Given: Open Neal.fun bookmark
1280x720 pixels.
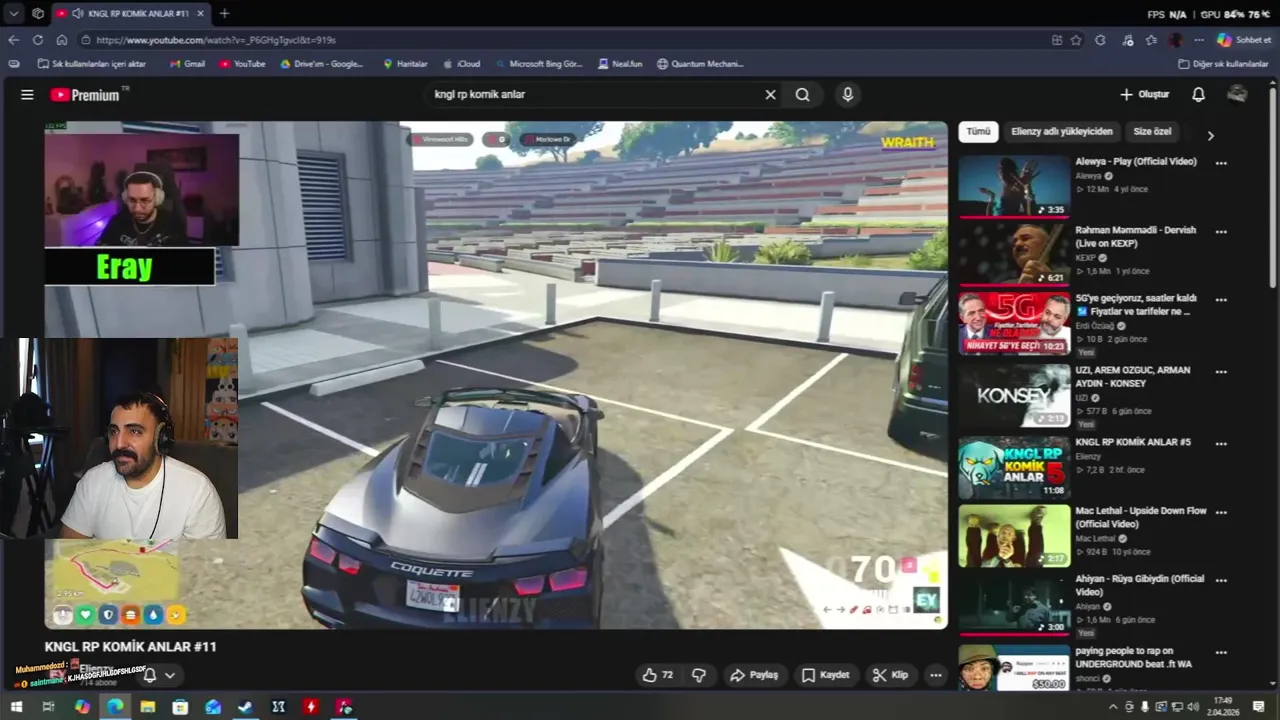Looking at the screenshot, I should (620, 64).
